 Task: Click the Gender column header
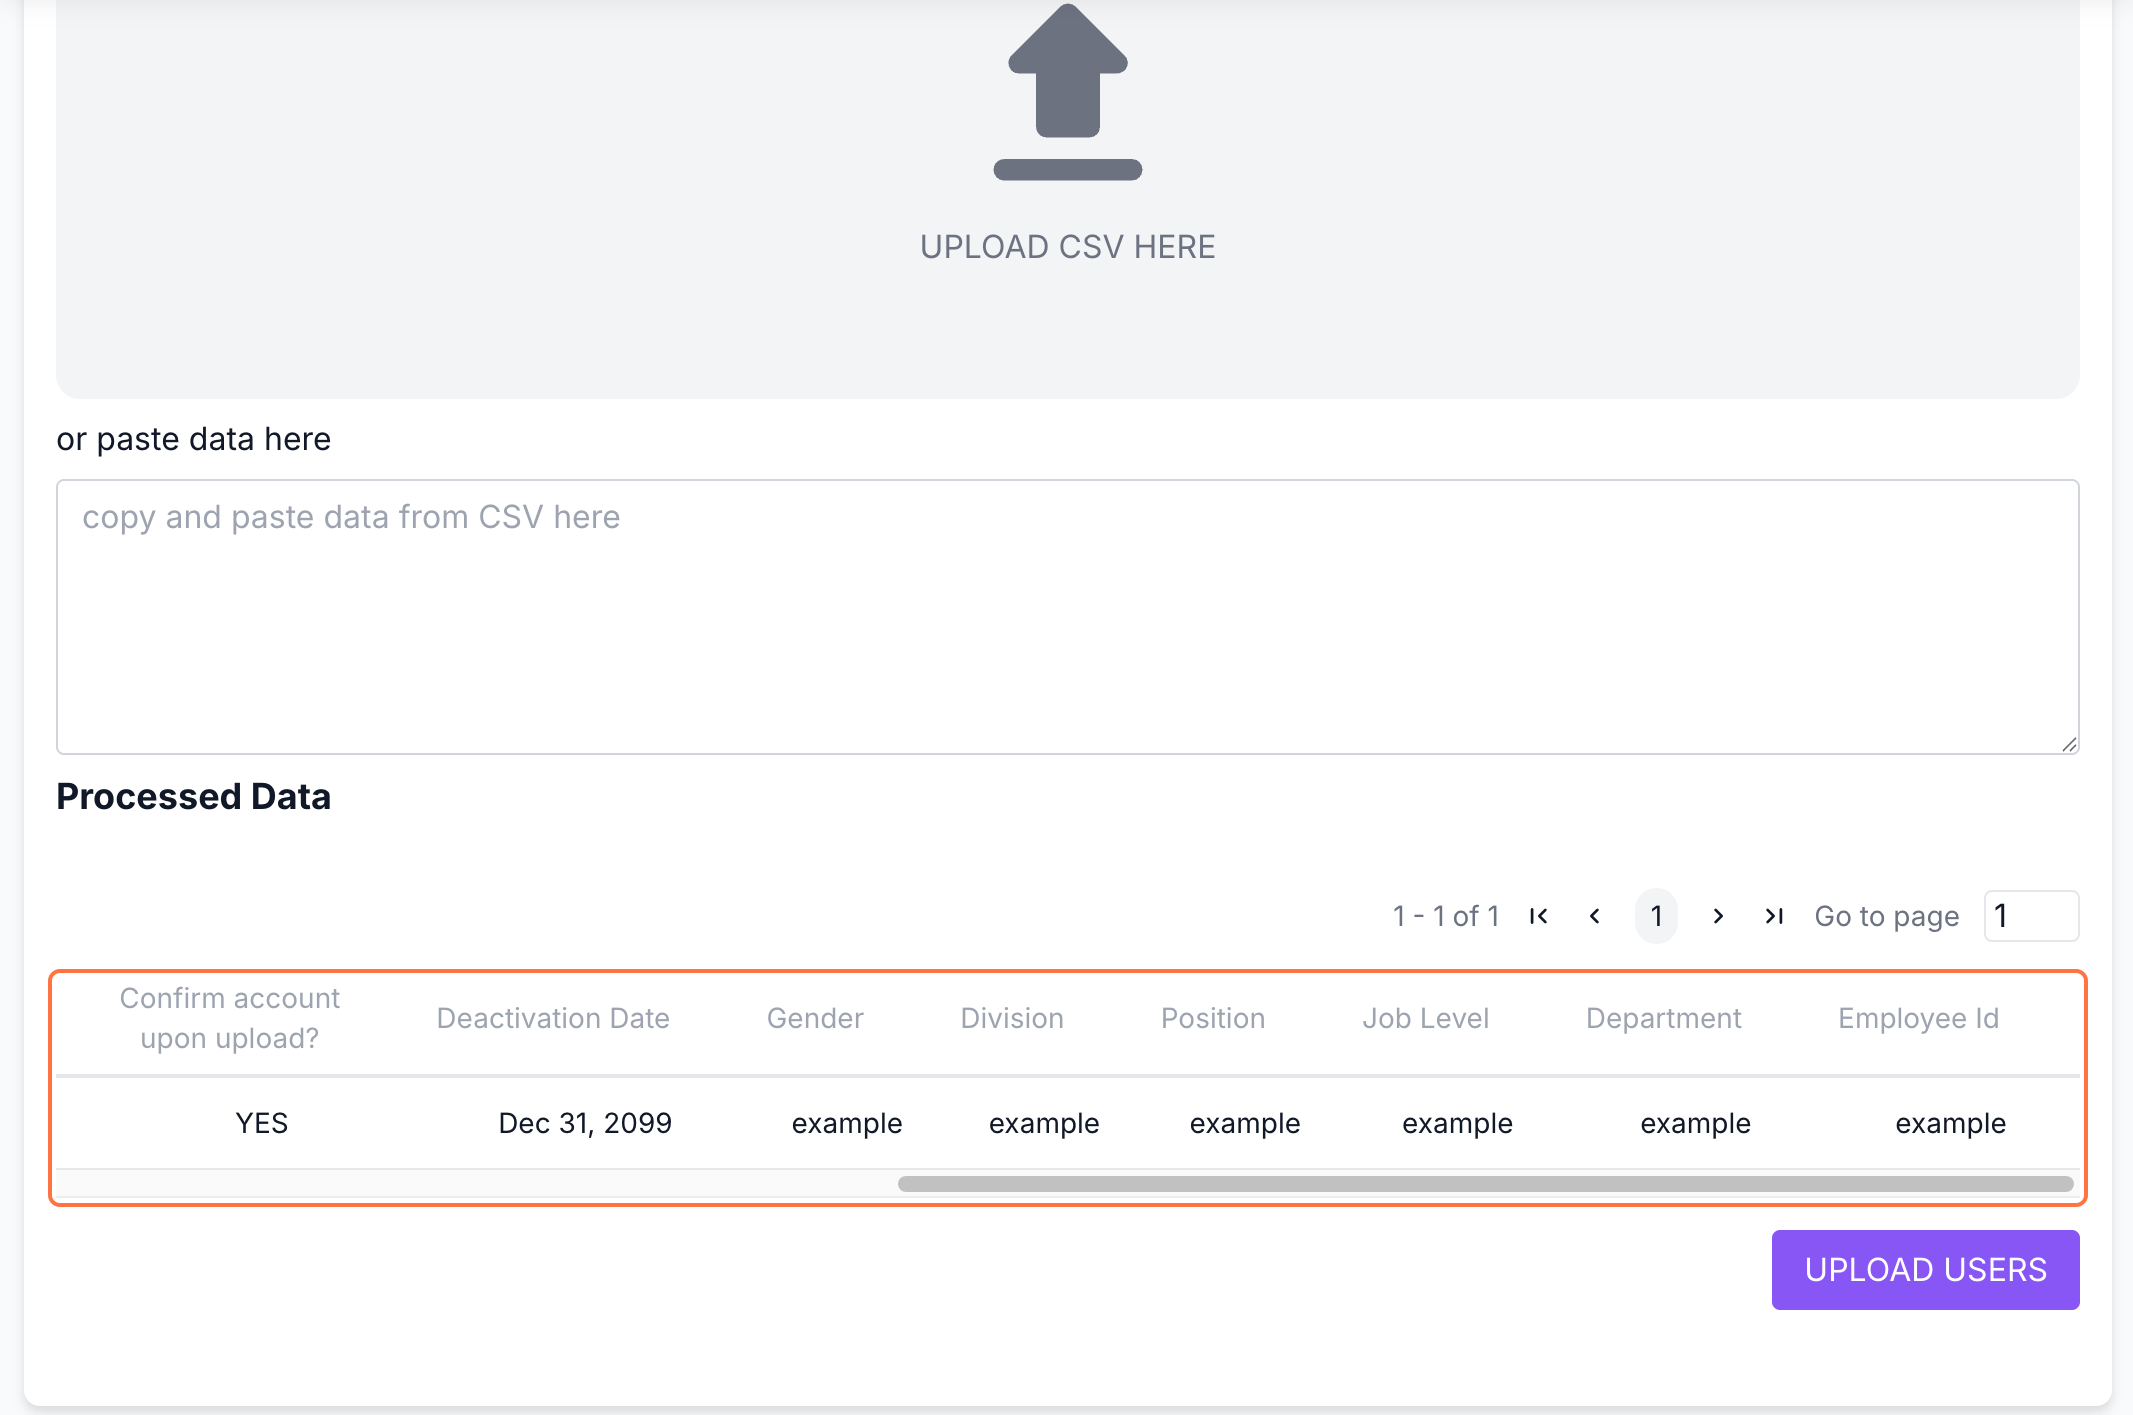[x=815, y=1018]
